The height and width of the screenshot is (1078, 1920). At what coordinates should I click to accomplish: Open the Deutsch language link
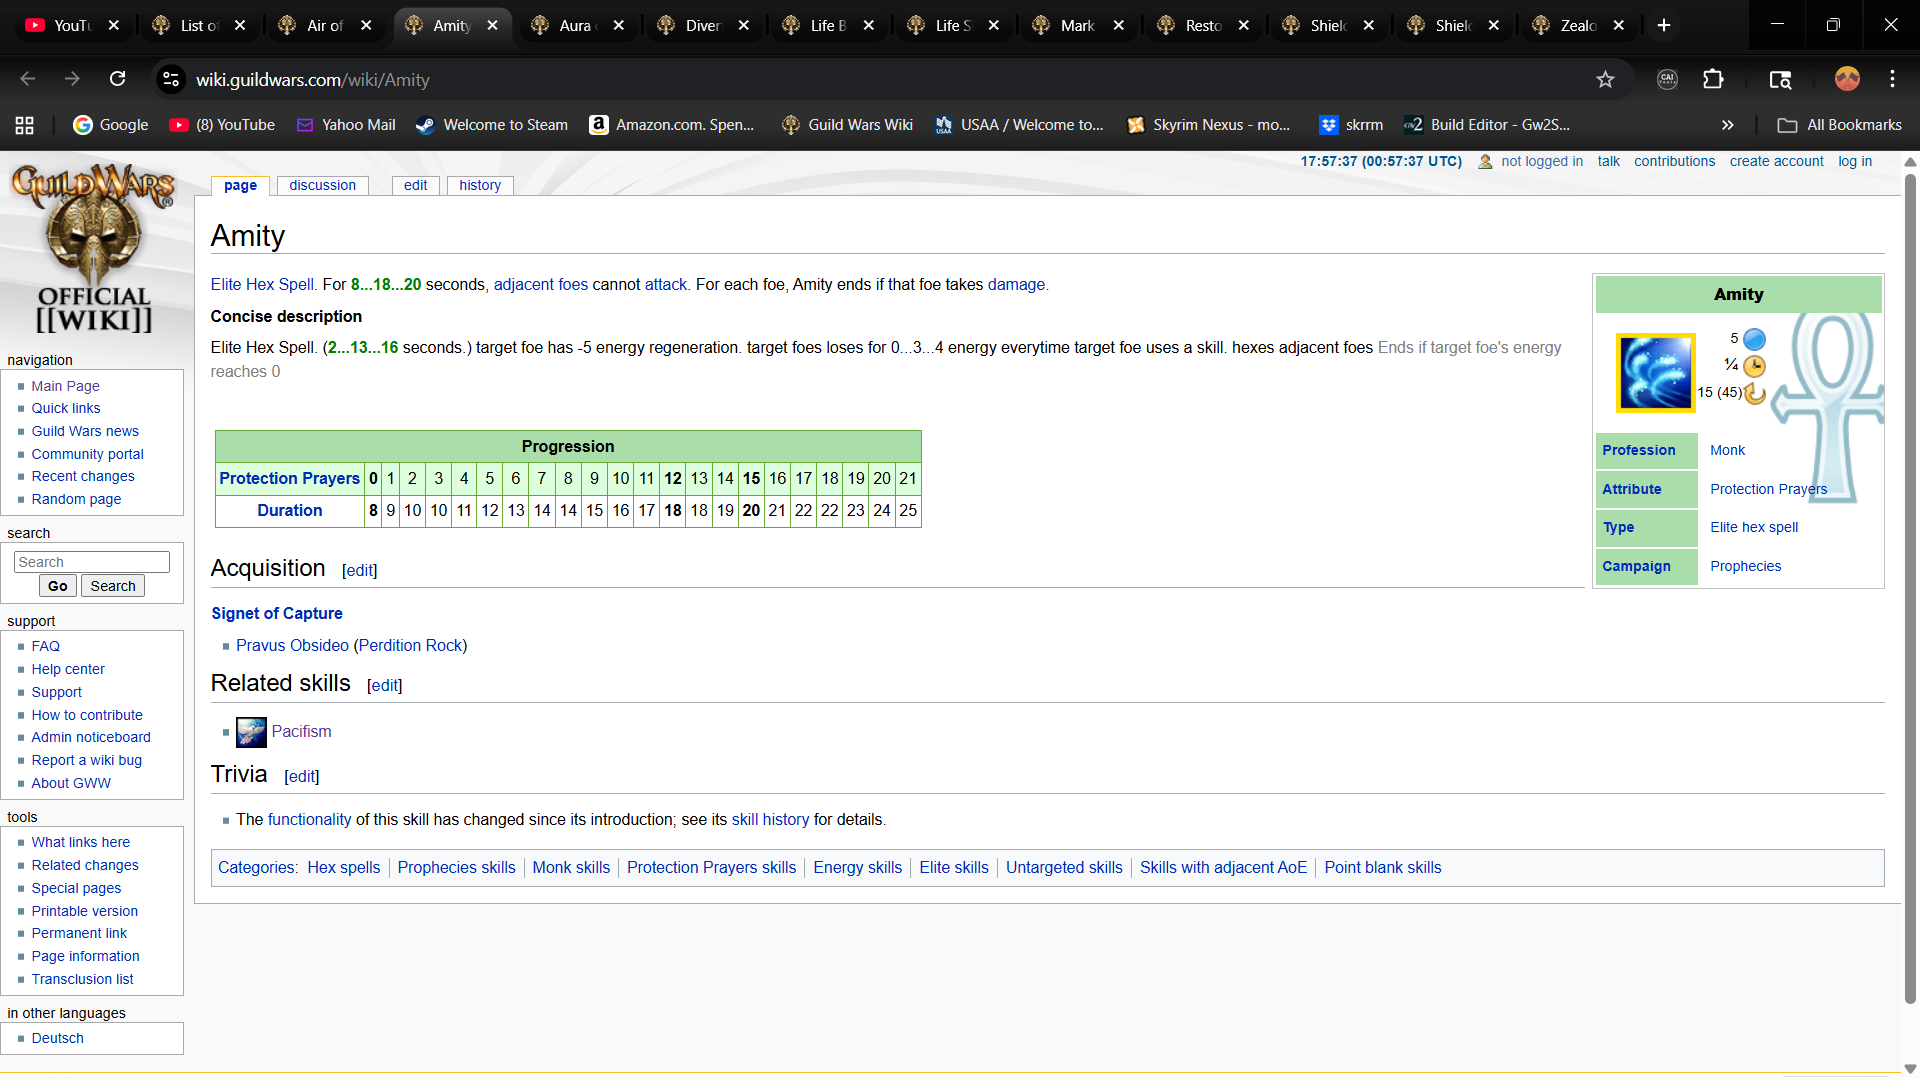tap(57, 1038)
